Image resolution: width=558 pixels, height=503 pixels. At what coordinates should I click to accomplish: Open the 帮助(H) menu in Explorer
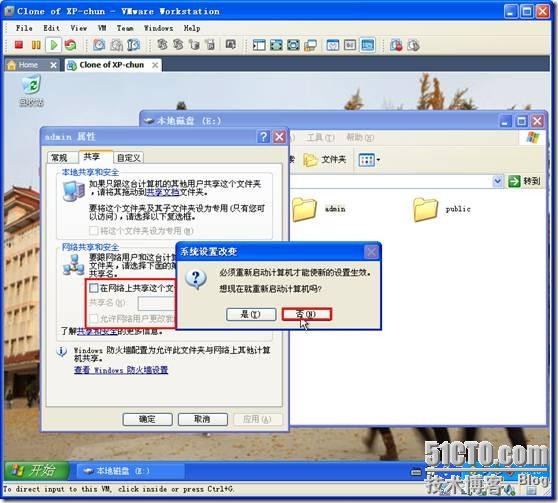[360, 137]
